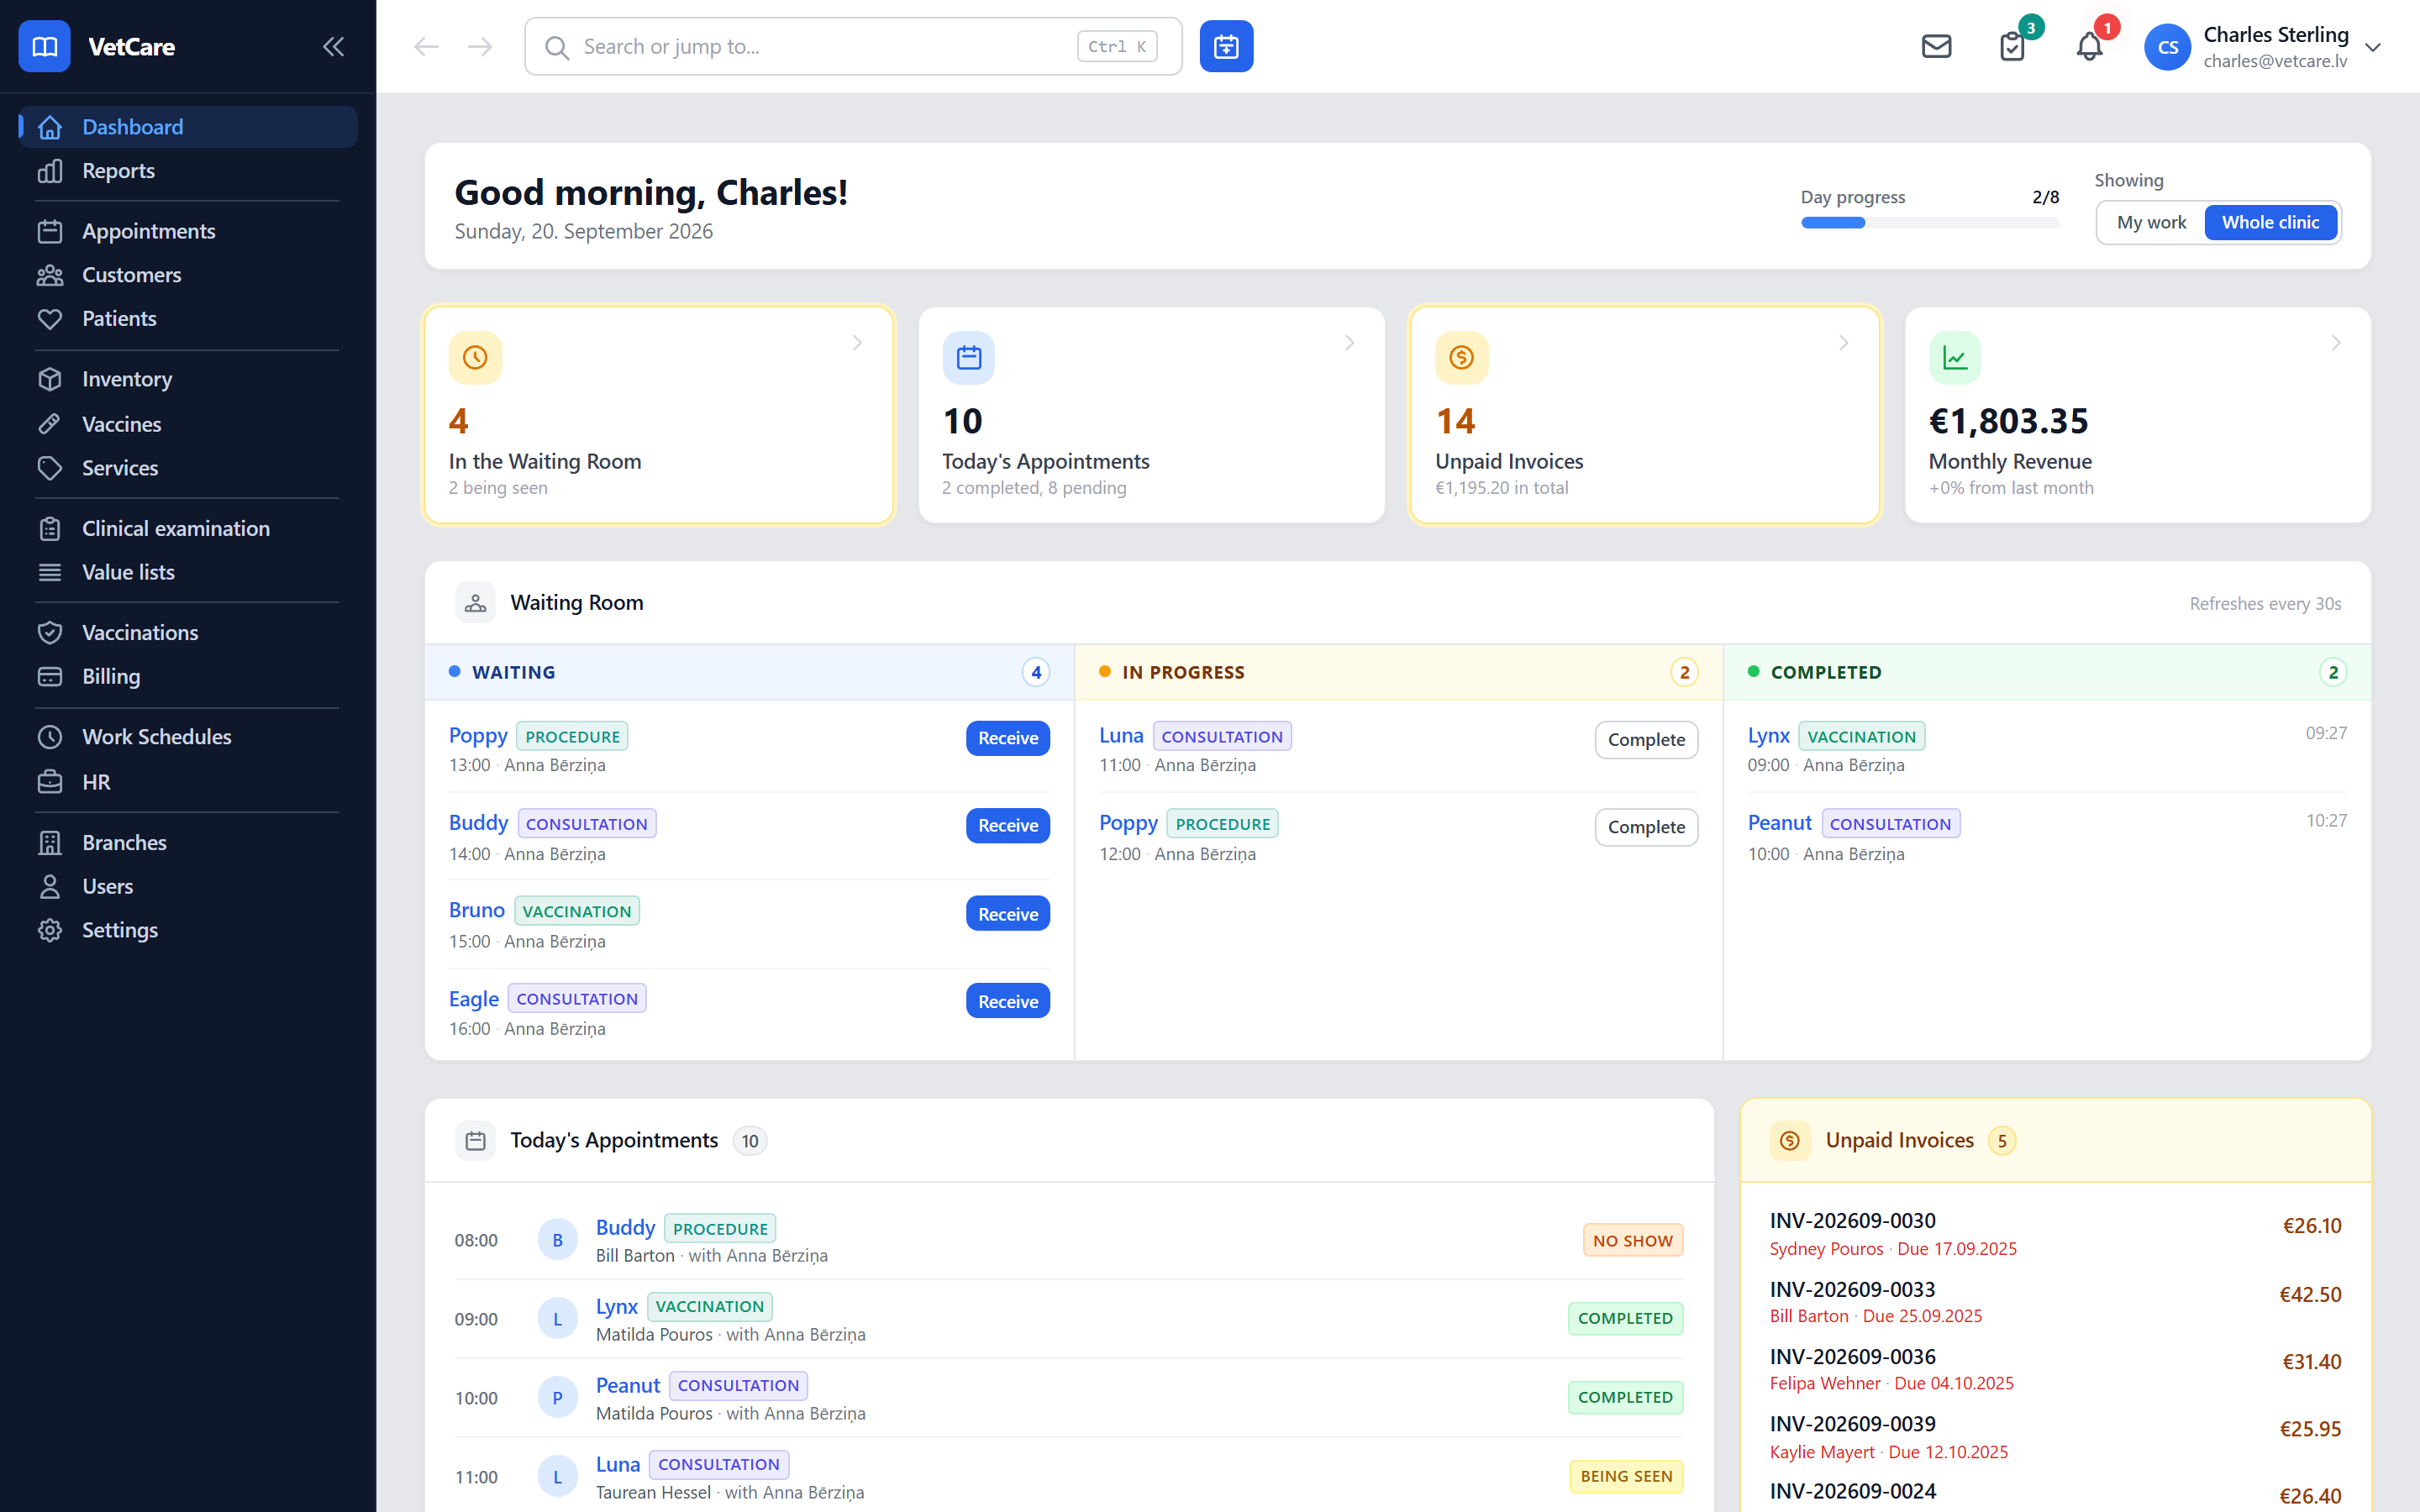2420x1512 pixels.
Task: Click the Customers people icon
Action: tap(50, 275)
